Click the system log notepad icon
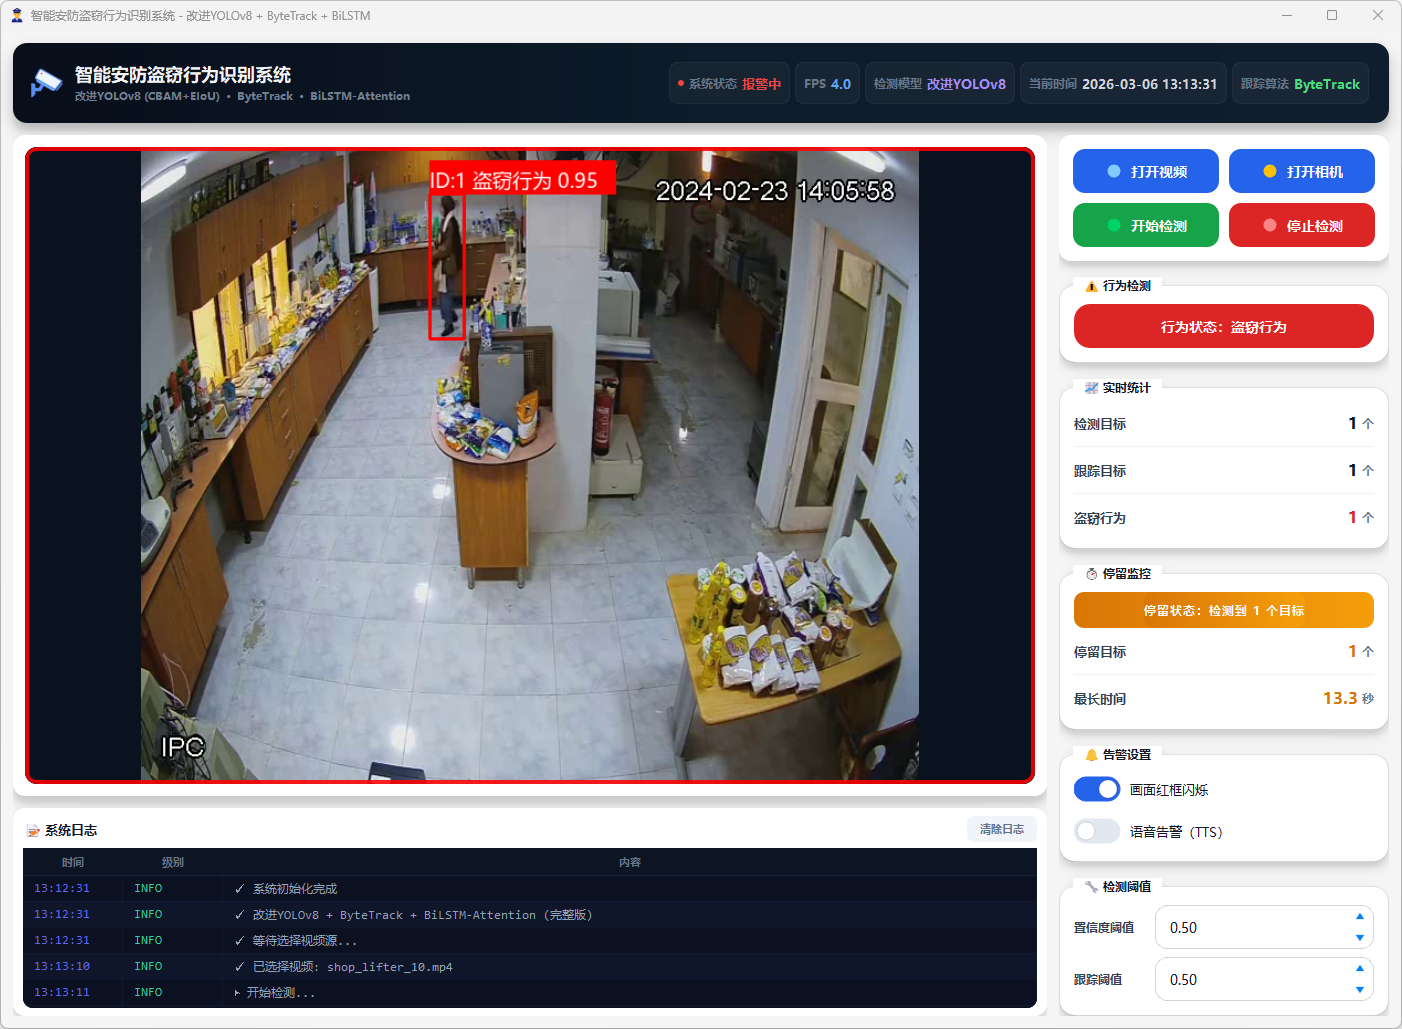Screen dimensions: 1402x1029 [33, 831]
